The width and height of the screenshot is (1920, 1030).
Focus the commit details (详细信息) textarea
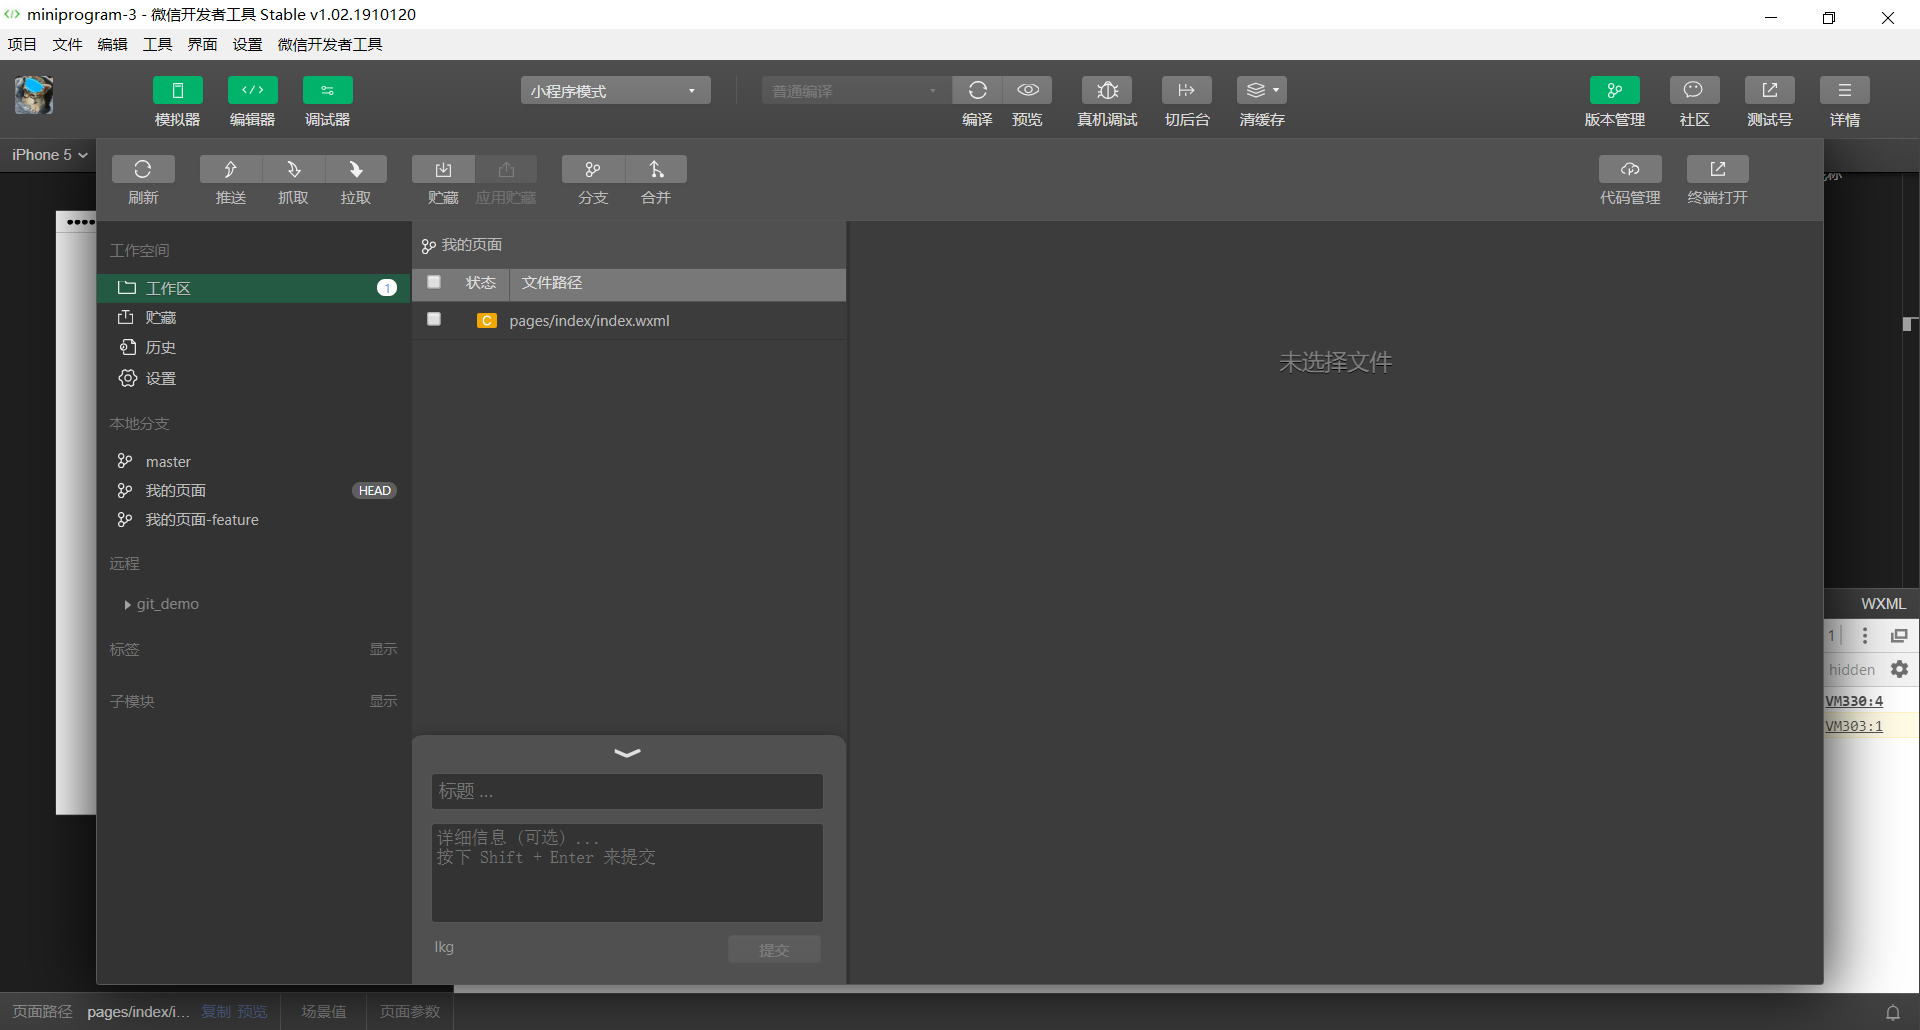point(627,873)
